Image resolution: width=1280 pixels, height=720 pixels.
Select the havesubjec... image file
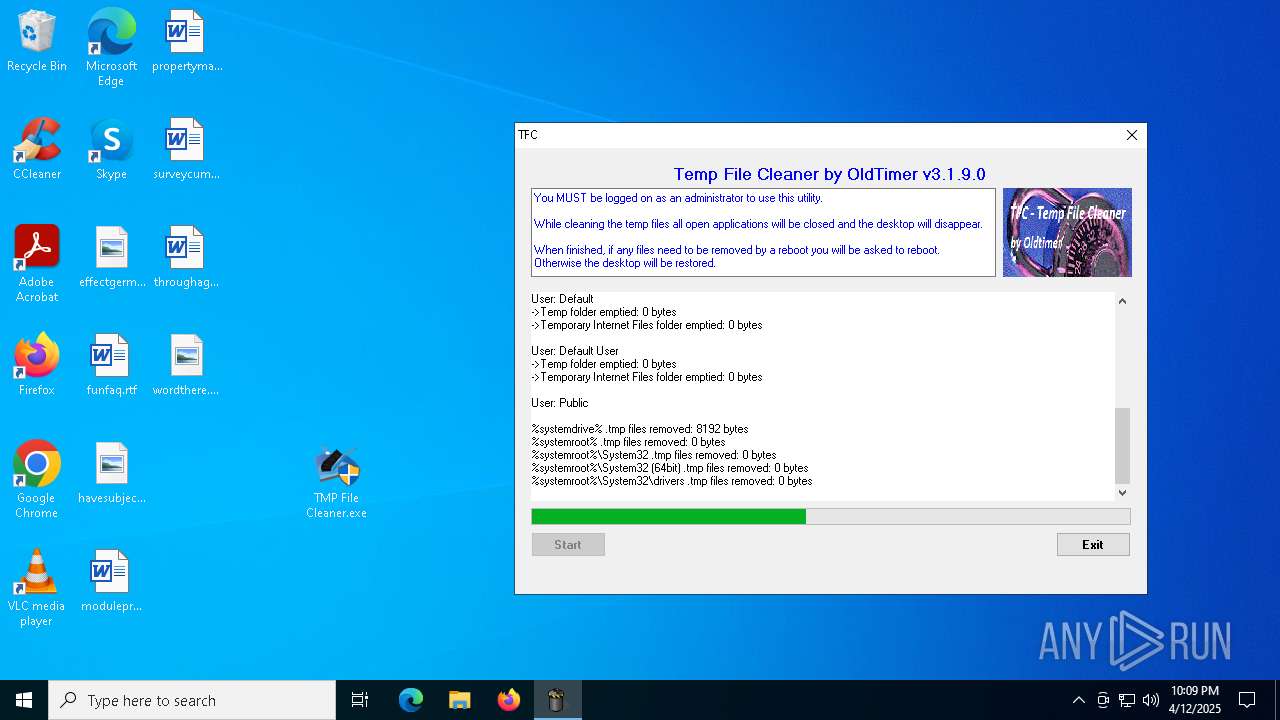[112, 473]
